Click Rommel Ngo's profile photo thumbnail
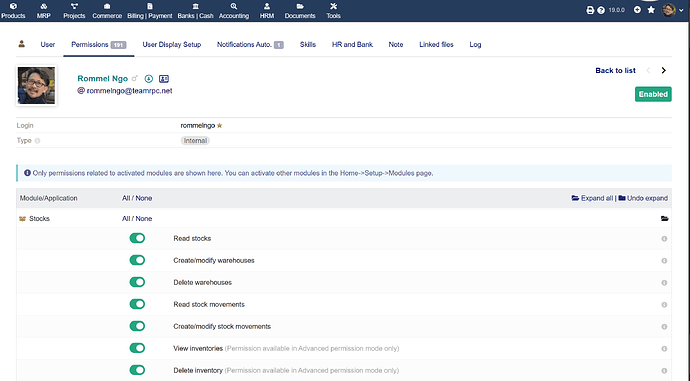 (x=37, y=85)
